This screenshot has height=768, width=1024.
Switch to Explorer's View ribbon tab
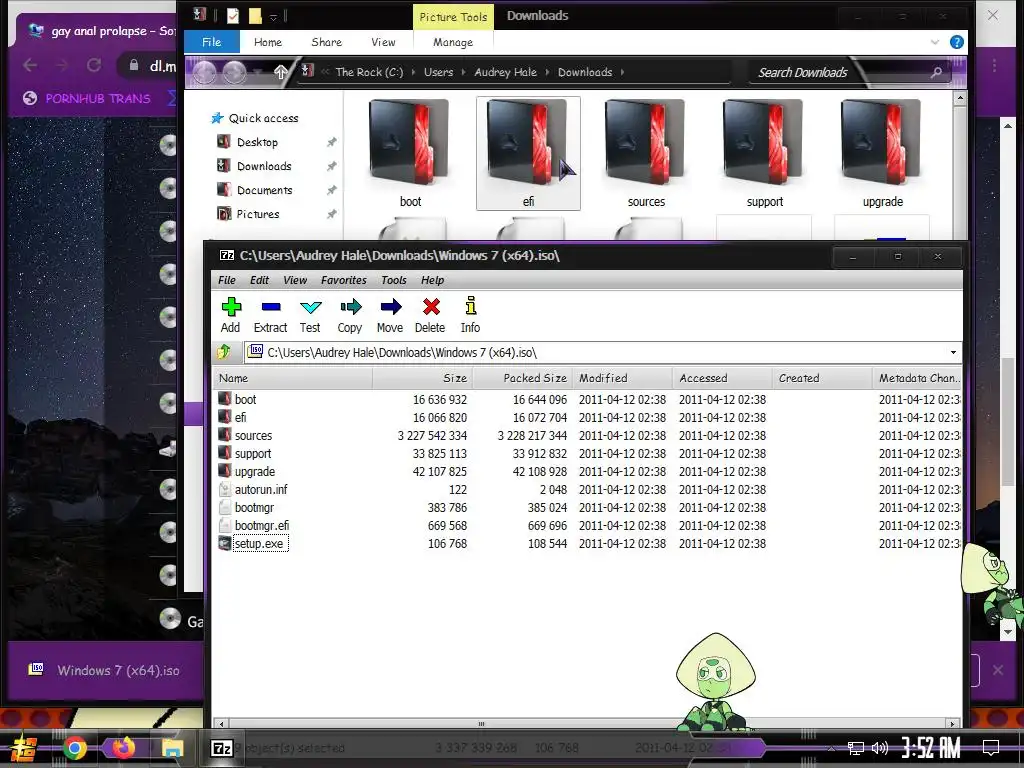(x=383, y=42)
